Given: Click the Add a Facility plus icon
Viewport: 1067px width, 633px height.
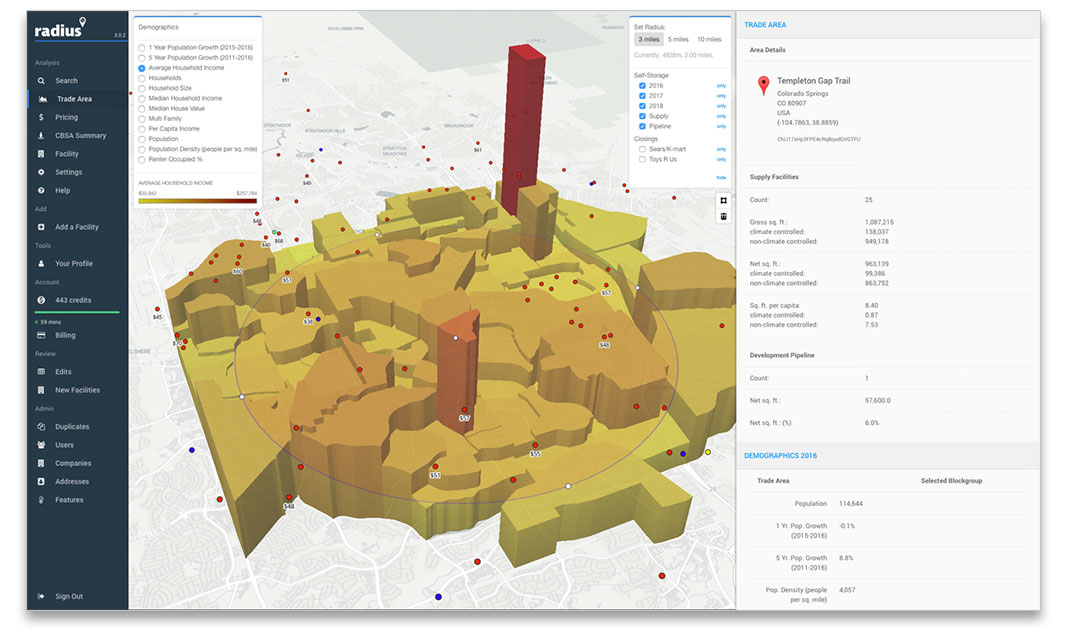Looking at the screenshot, I should (41, 227).
